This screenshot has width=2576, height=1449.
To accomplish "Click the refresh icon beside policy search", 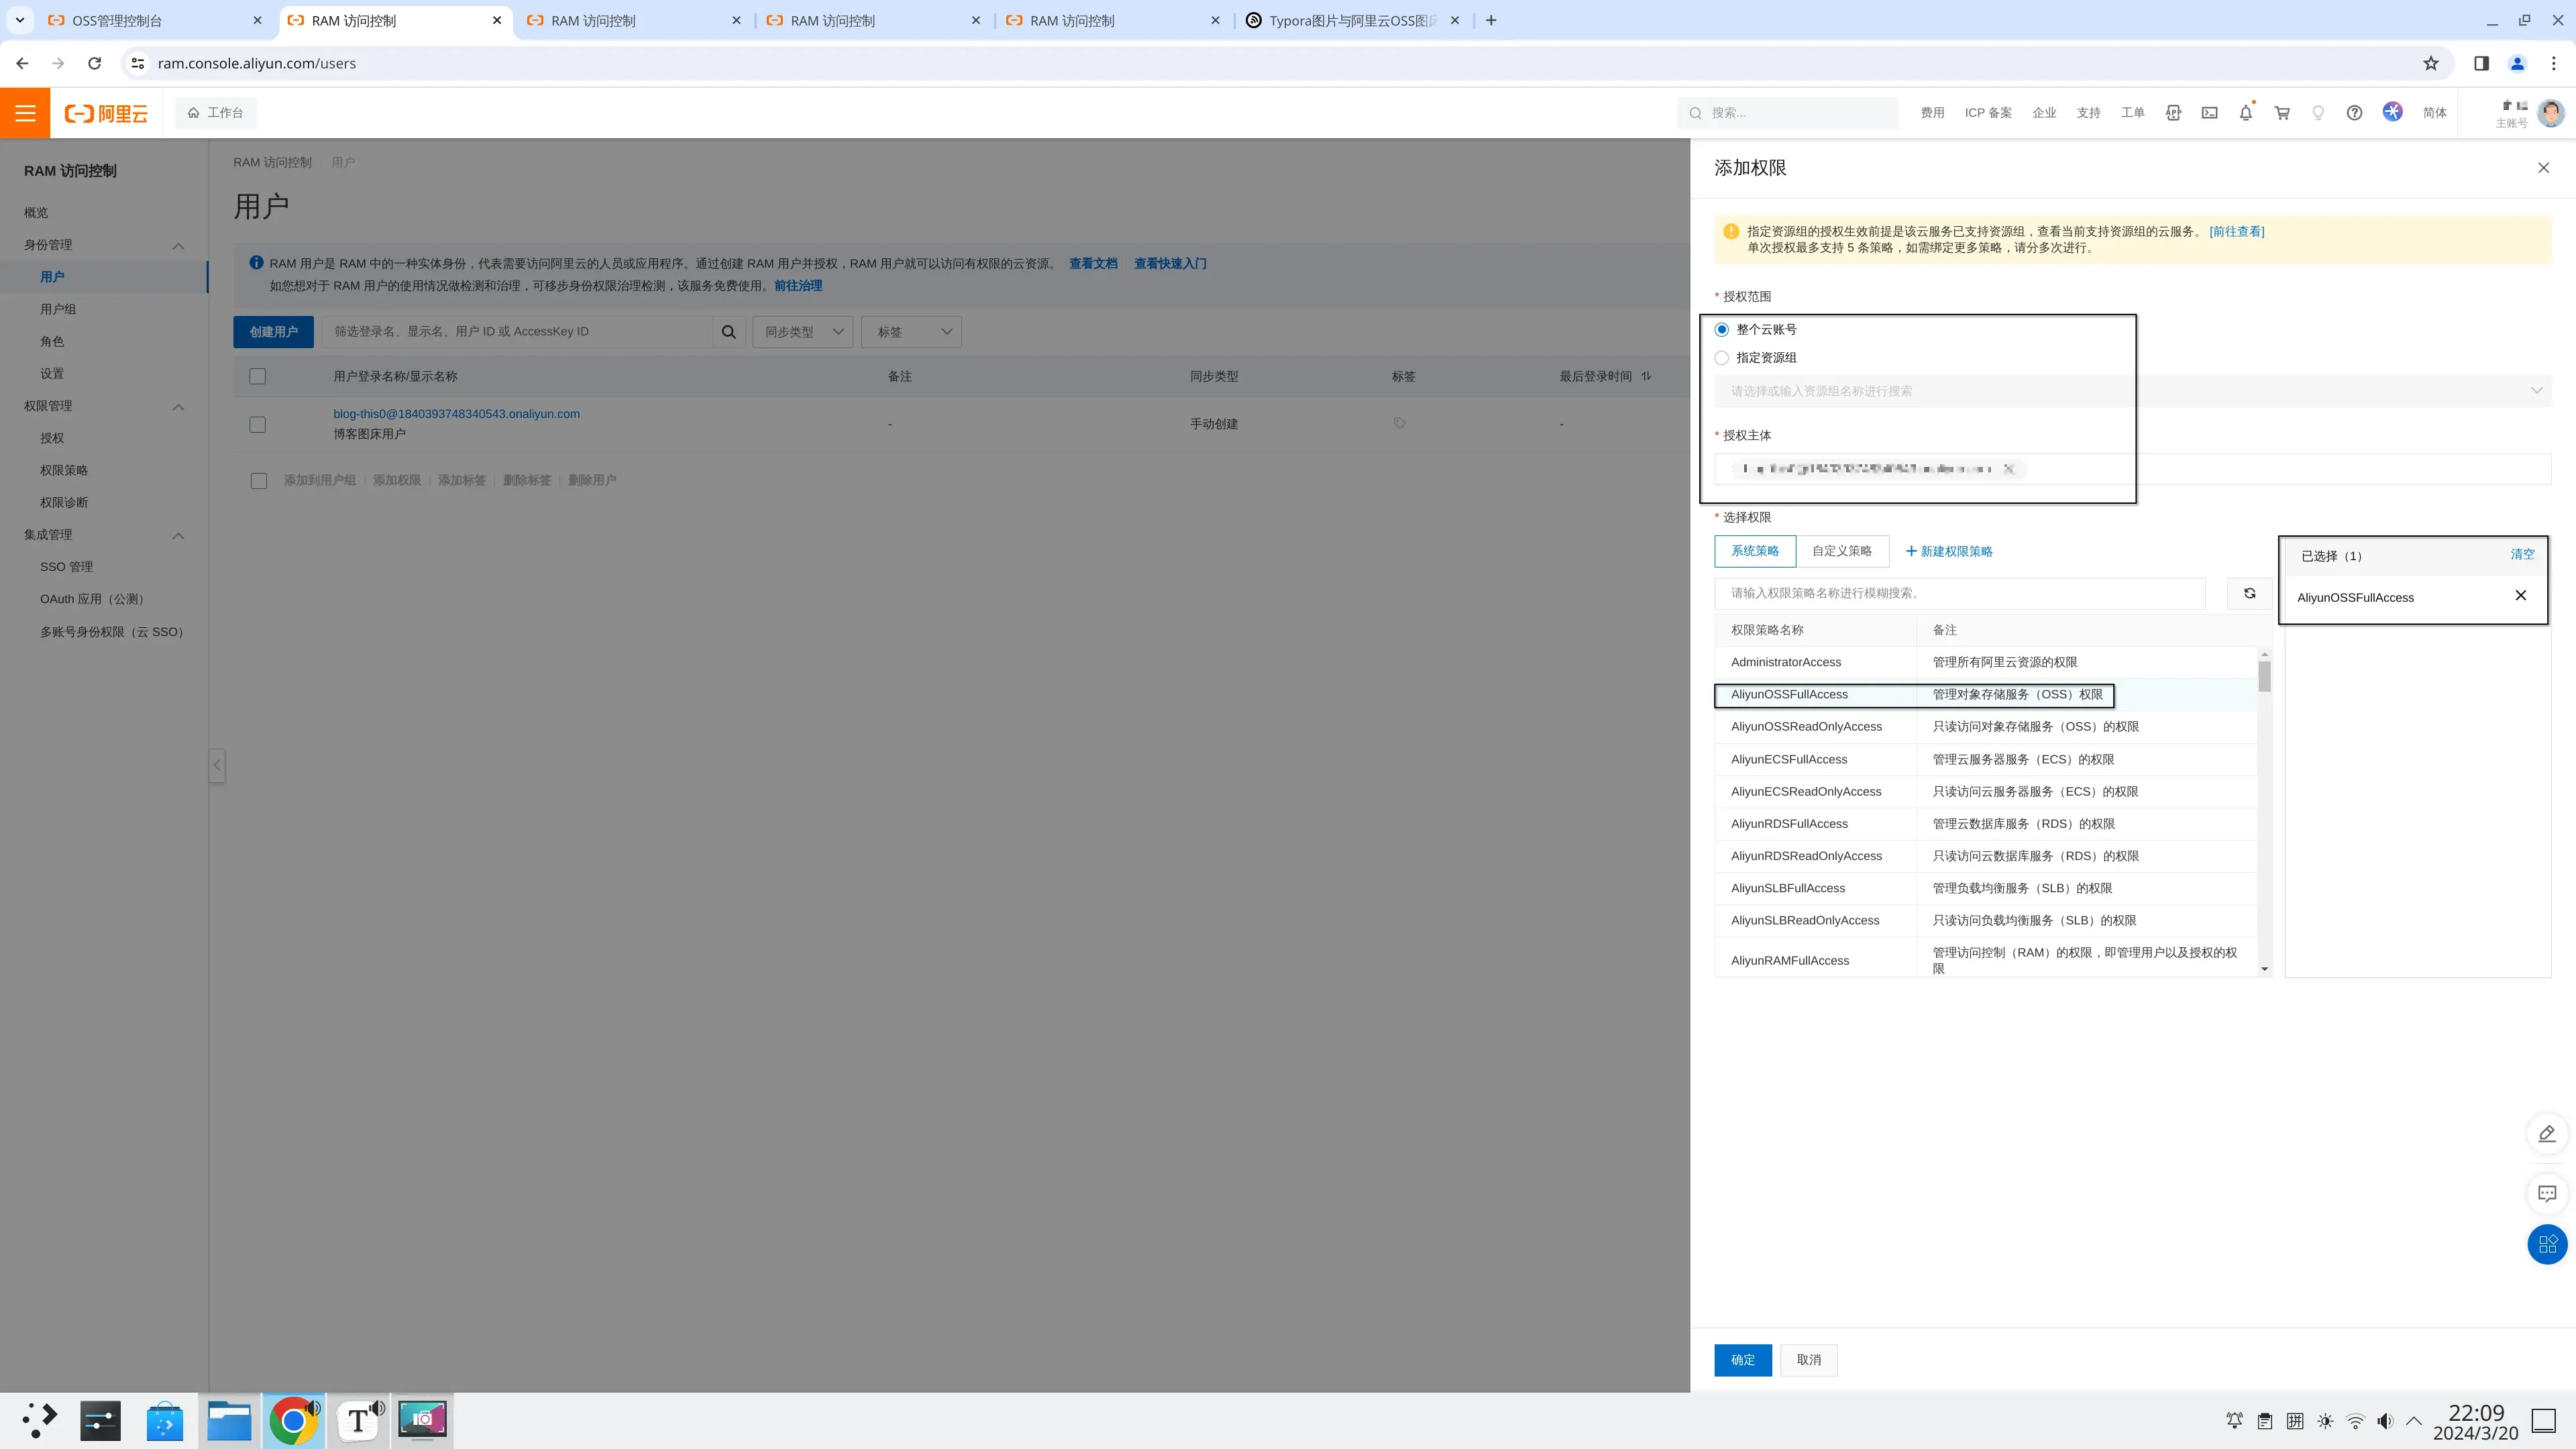I will [x=2249, y=593].
